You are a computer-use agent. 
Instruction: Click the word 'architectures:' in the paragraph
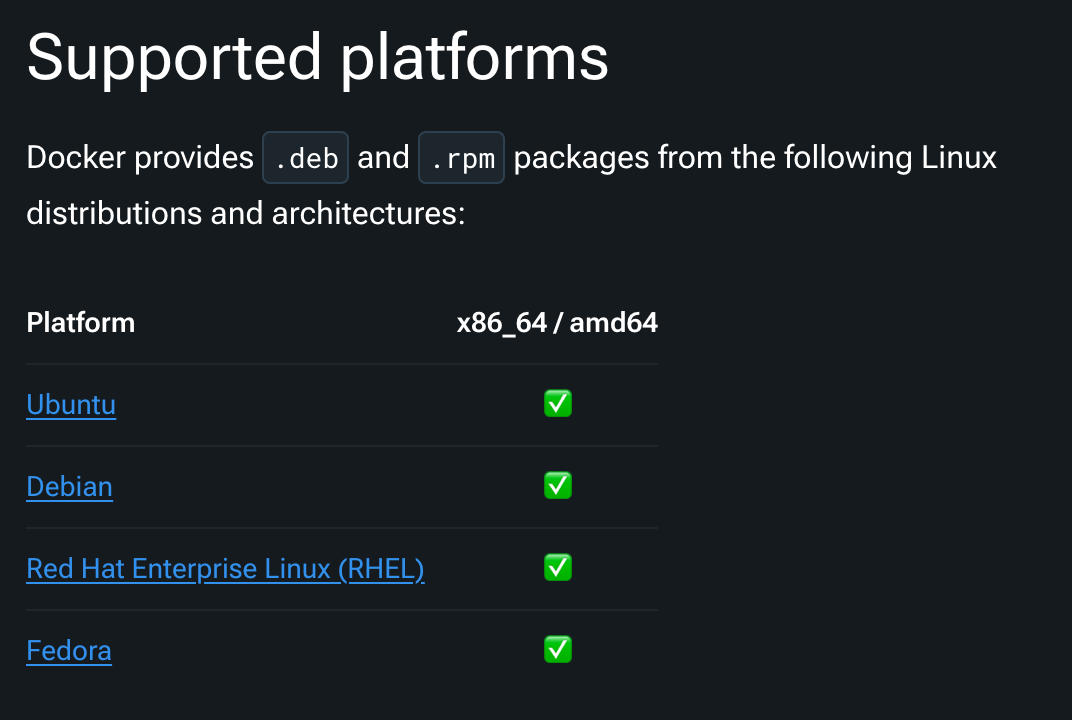click(368, 213)
